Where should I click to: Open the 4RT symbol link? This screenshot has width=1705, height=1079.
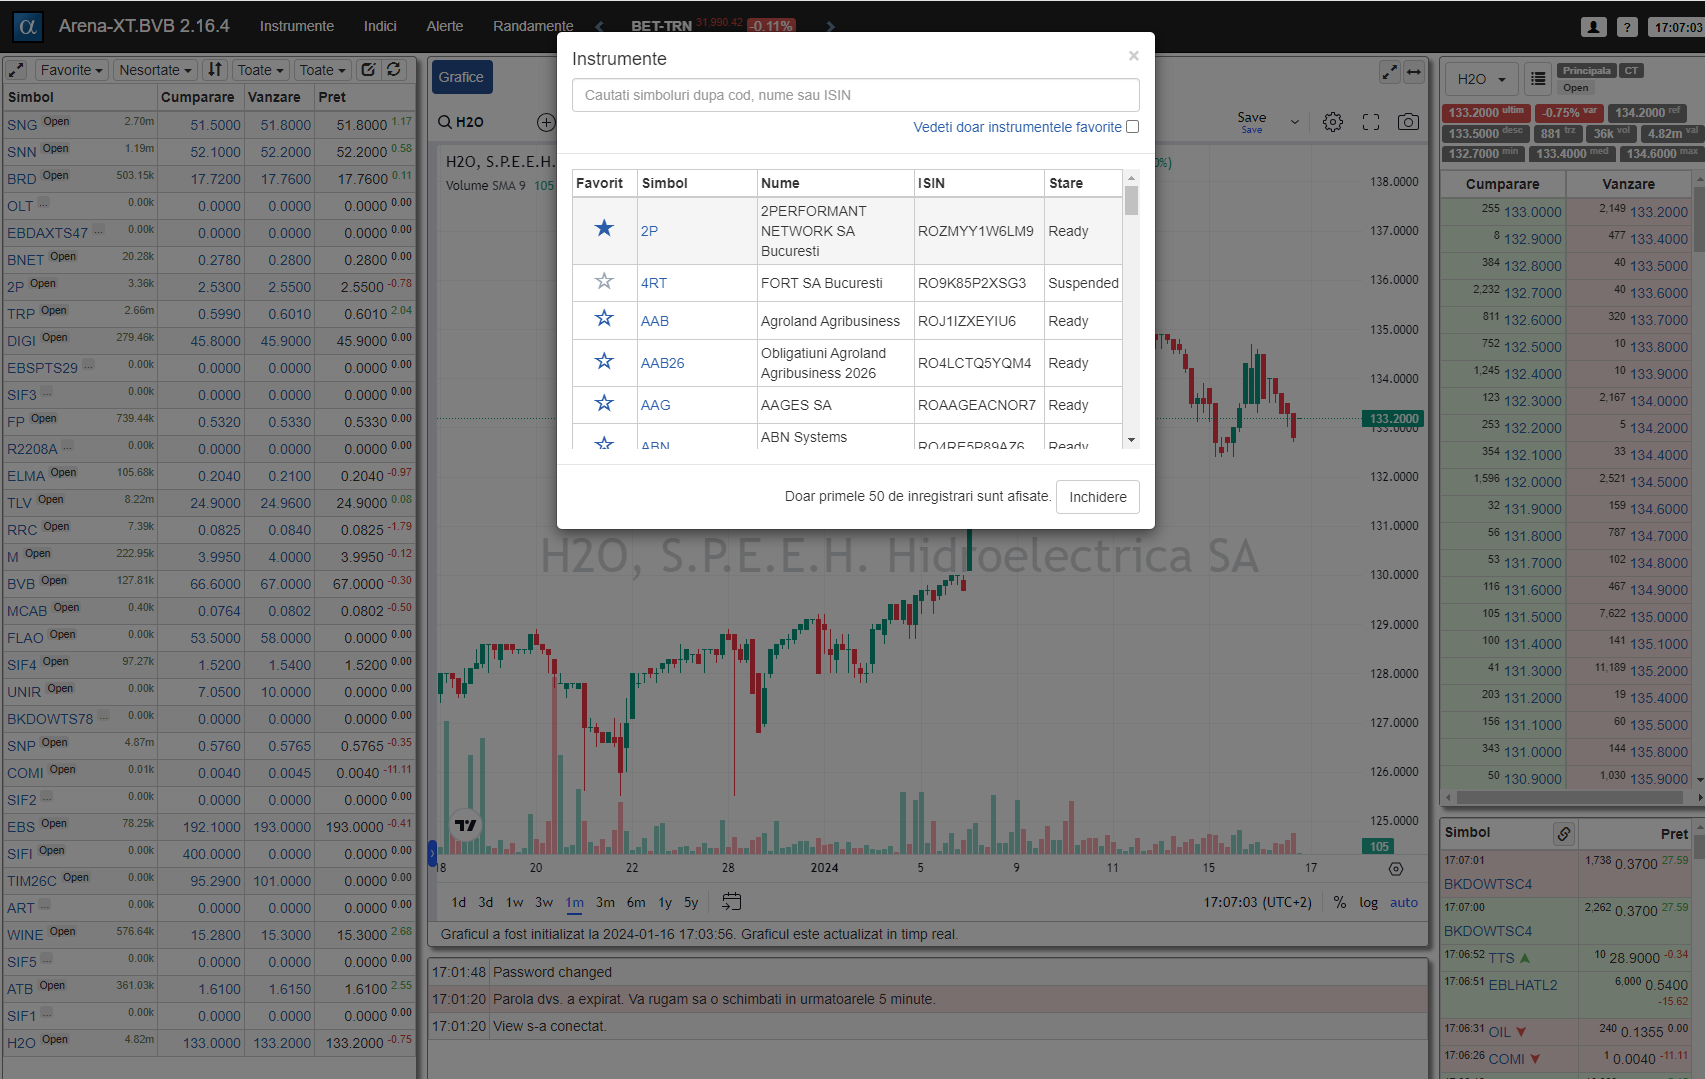654,283
